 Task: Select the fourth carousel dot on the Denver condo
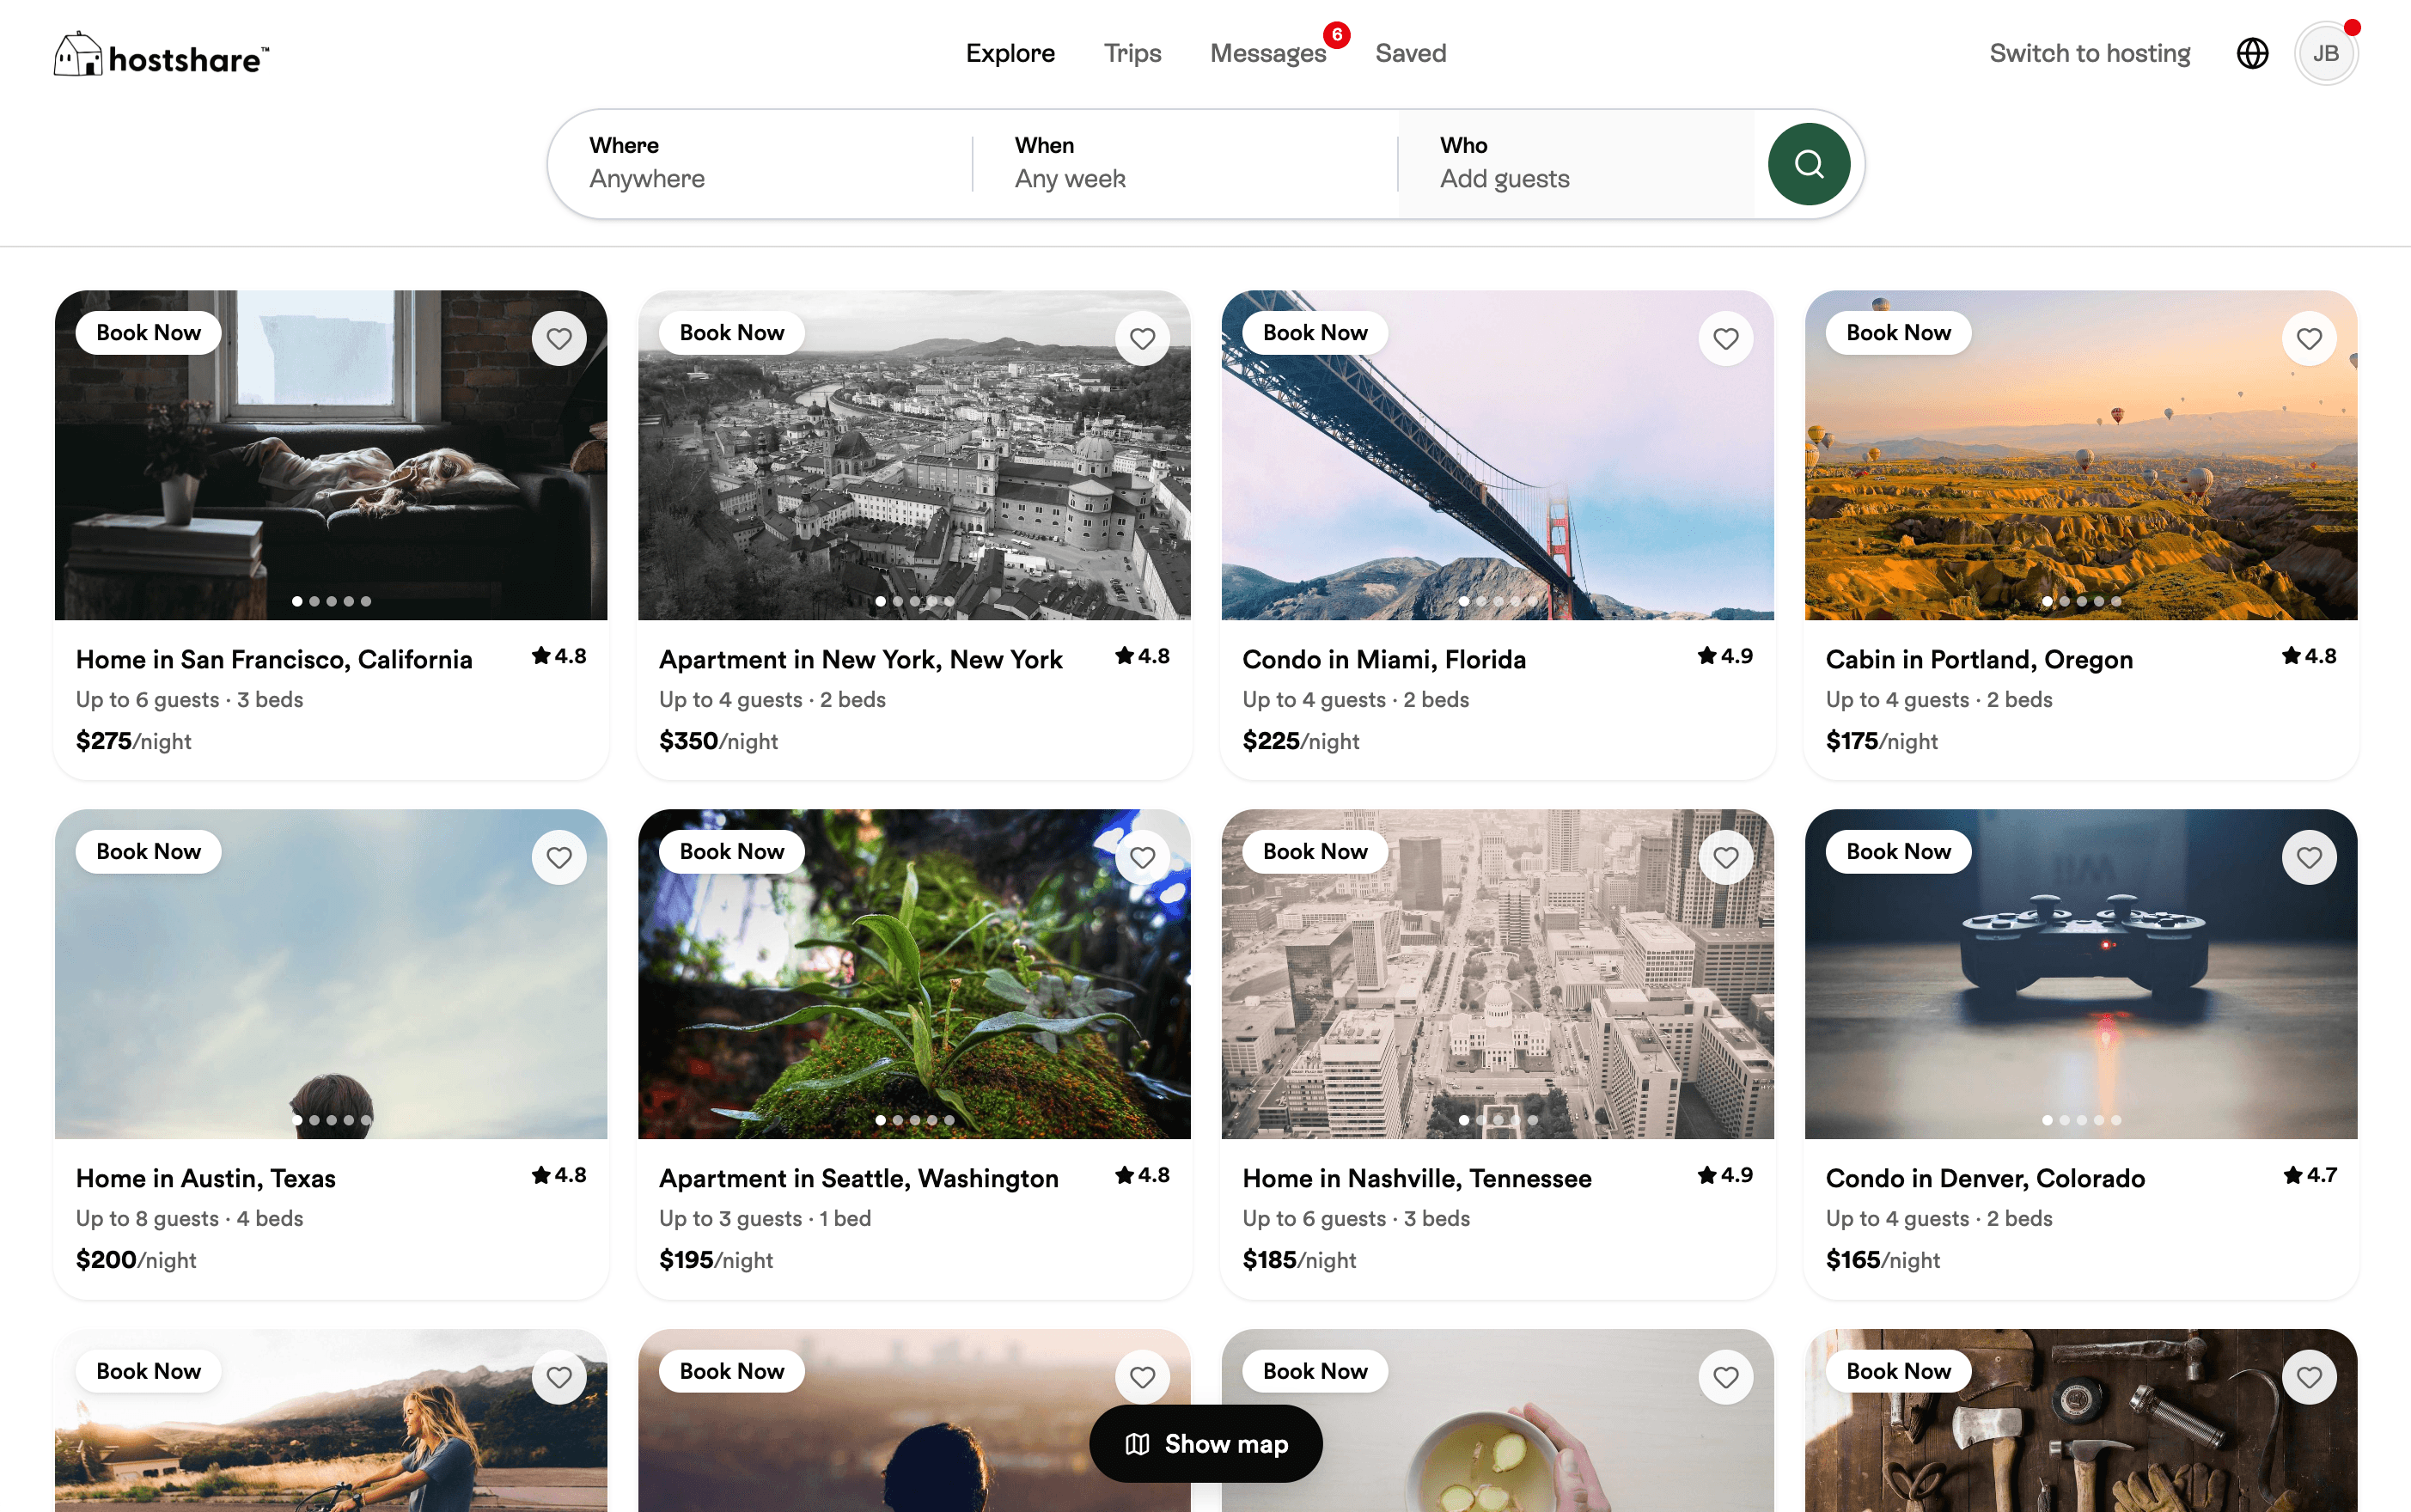(x=2099, y=1120)
